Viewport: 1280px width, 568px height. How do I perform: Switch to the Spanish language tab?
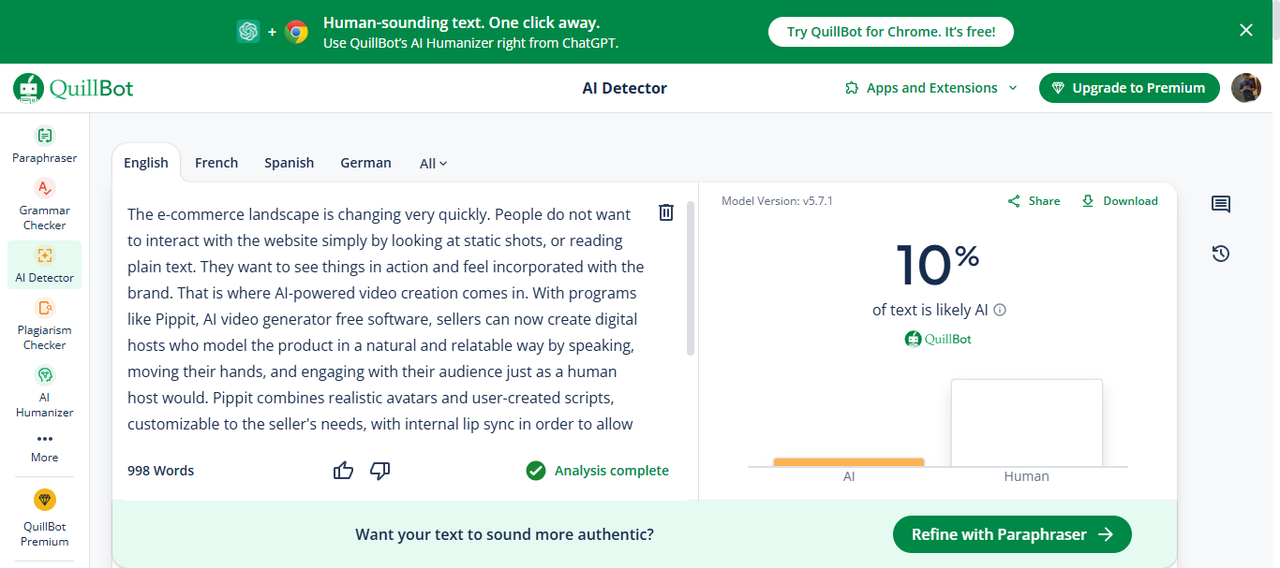[289, 163]
